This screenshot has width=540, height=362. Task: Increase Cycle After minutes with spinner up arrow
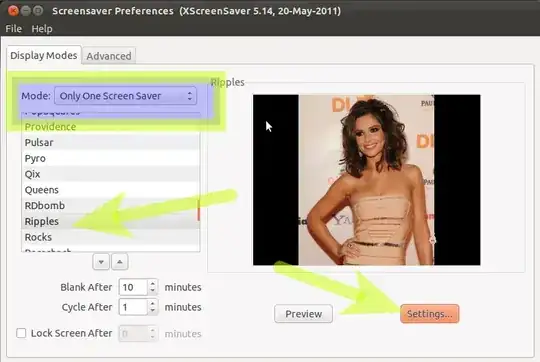(153, 303)
